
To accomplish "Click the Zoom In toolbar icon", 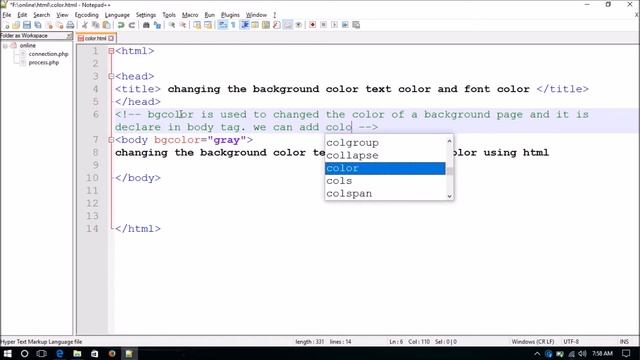I will coord(172,25).
